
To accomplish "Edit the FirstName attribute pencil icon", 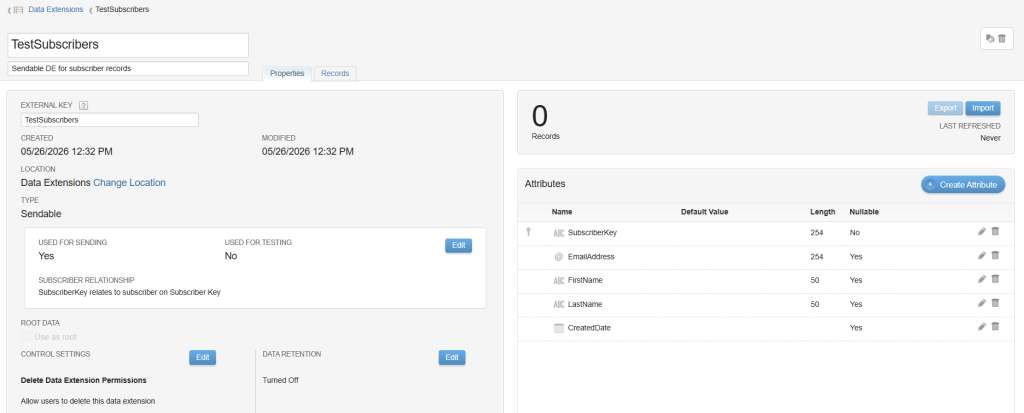I will [982, 279].
